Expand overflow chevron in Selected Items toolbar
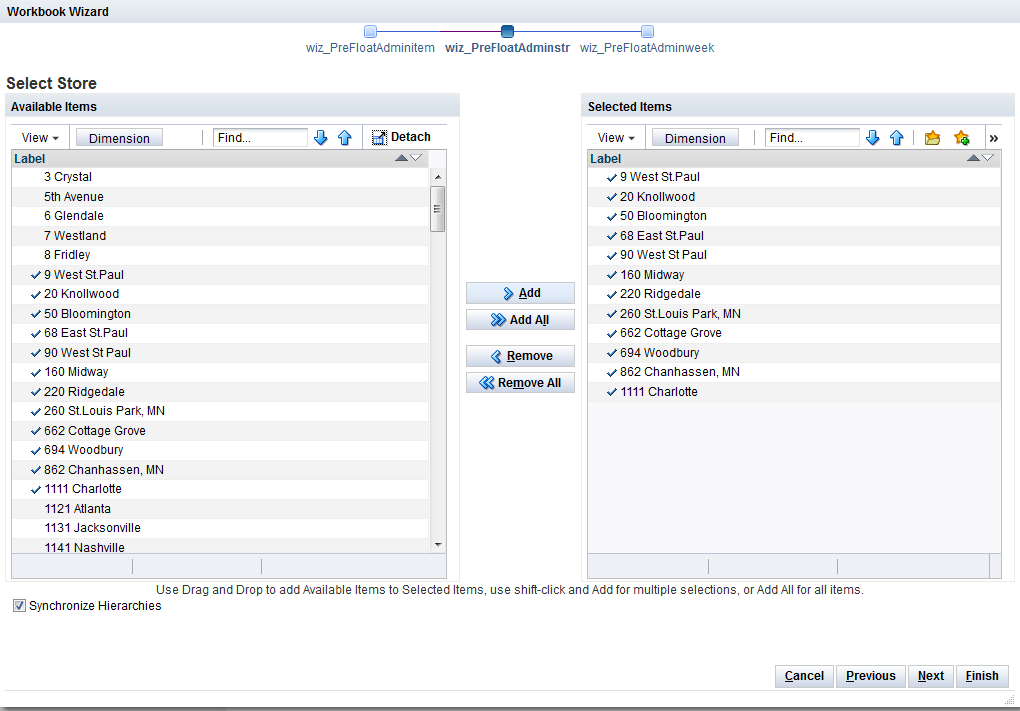The height and width of the screenshot is (711, 1020). click(x=993, y=138)
